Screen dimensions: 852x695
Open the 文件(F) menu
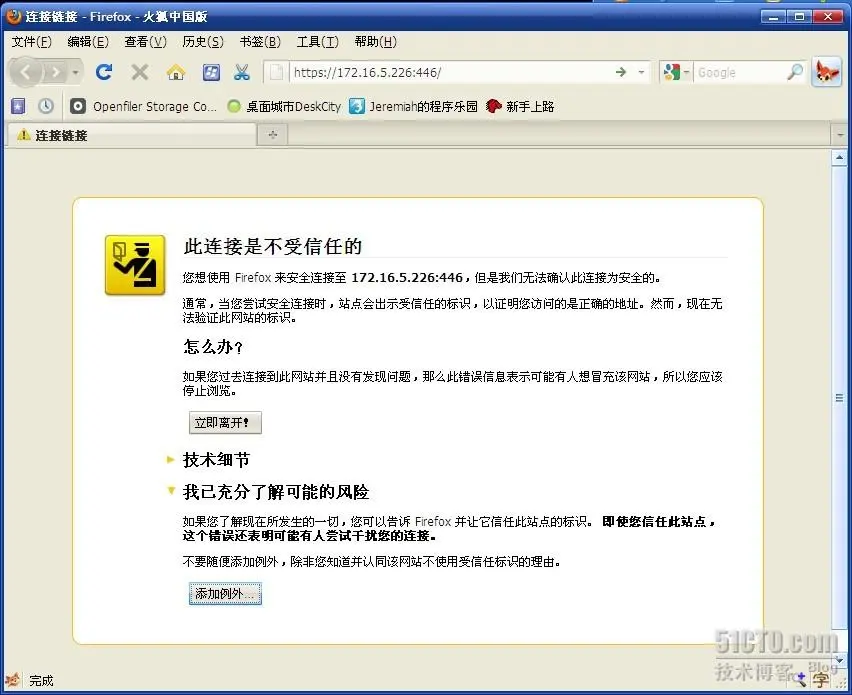click(x=32, y=41)
